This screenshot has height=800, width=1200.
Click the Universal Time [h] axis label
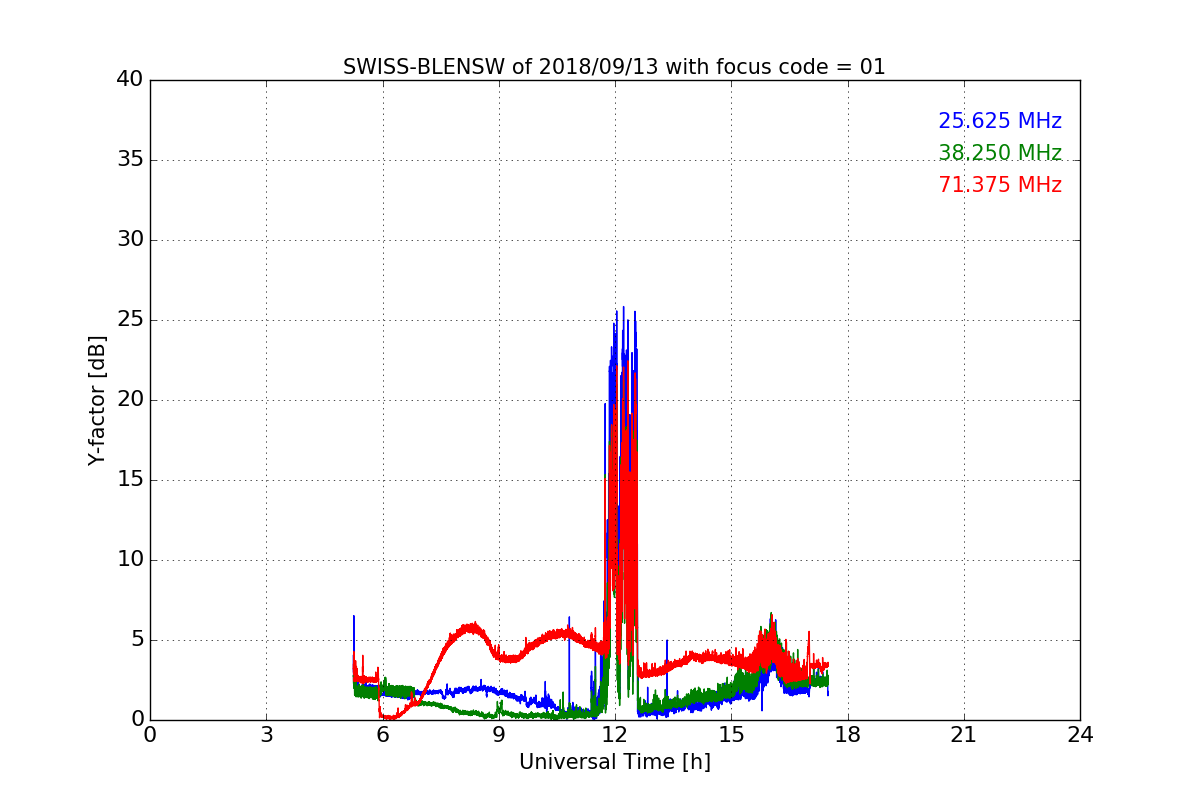tap(614, 762)
